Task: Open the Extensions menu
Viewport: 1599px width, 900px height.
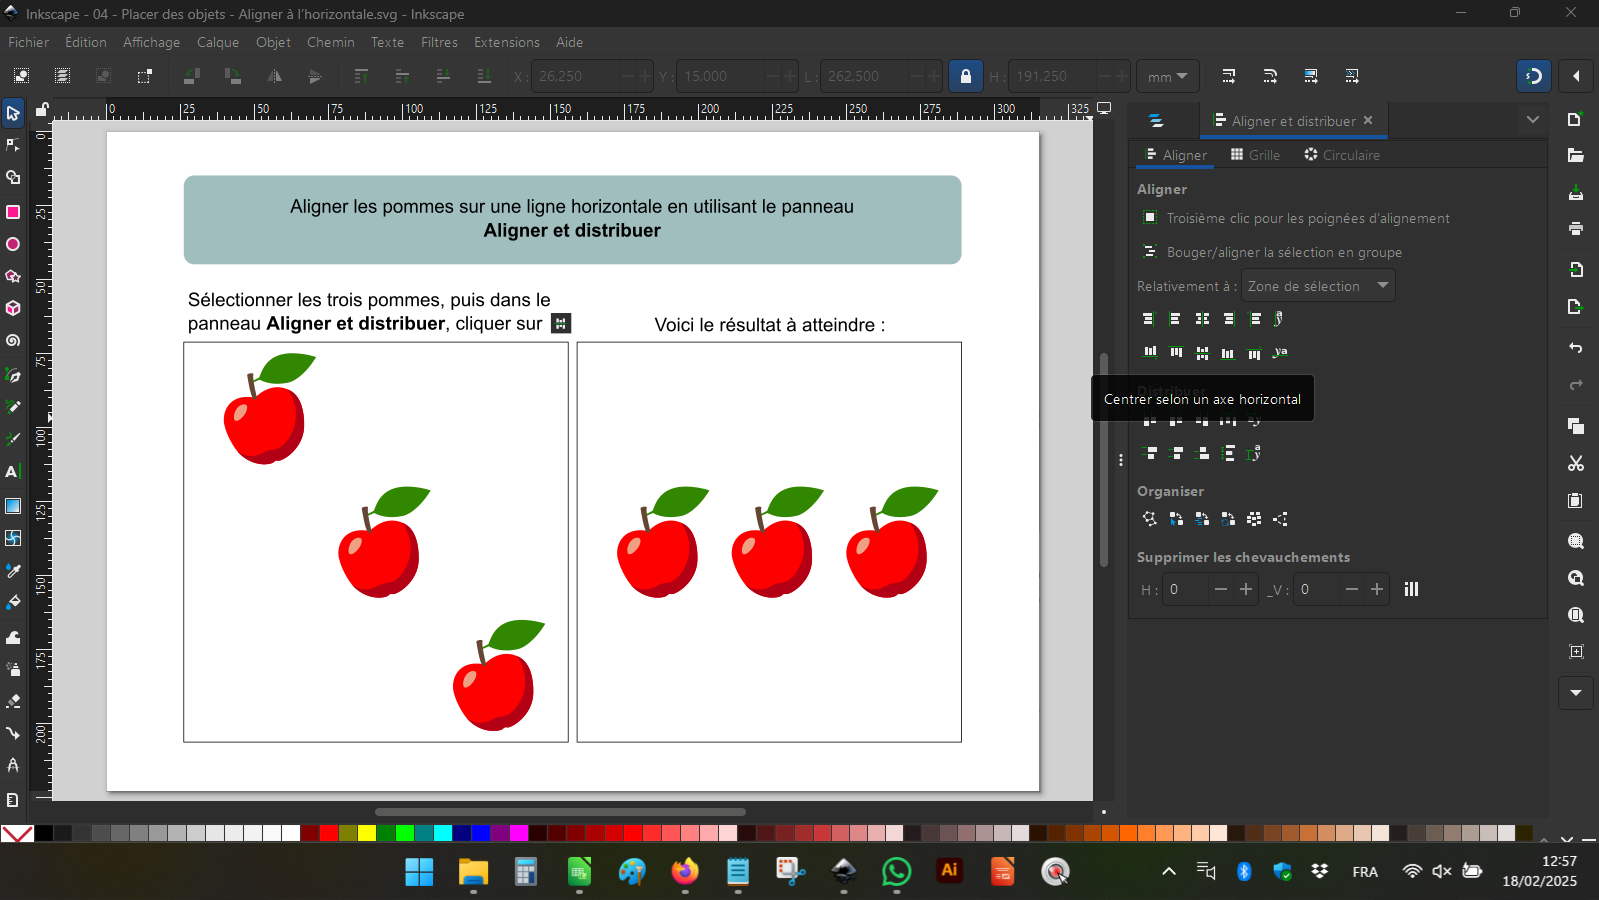Action: point(506,42)
